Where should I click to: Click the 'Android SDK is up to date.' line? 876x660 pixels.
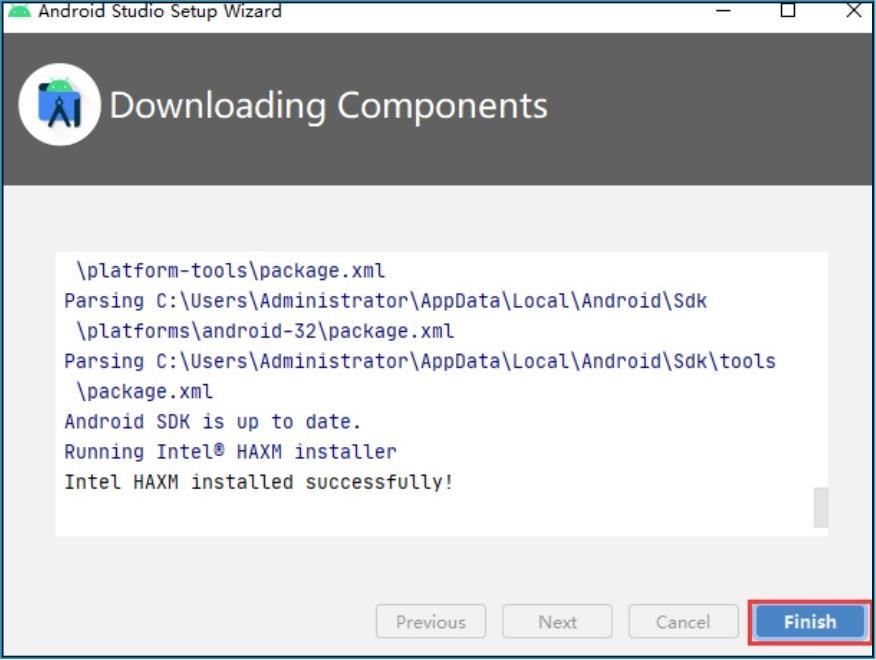tap(212, 422)
